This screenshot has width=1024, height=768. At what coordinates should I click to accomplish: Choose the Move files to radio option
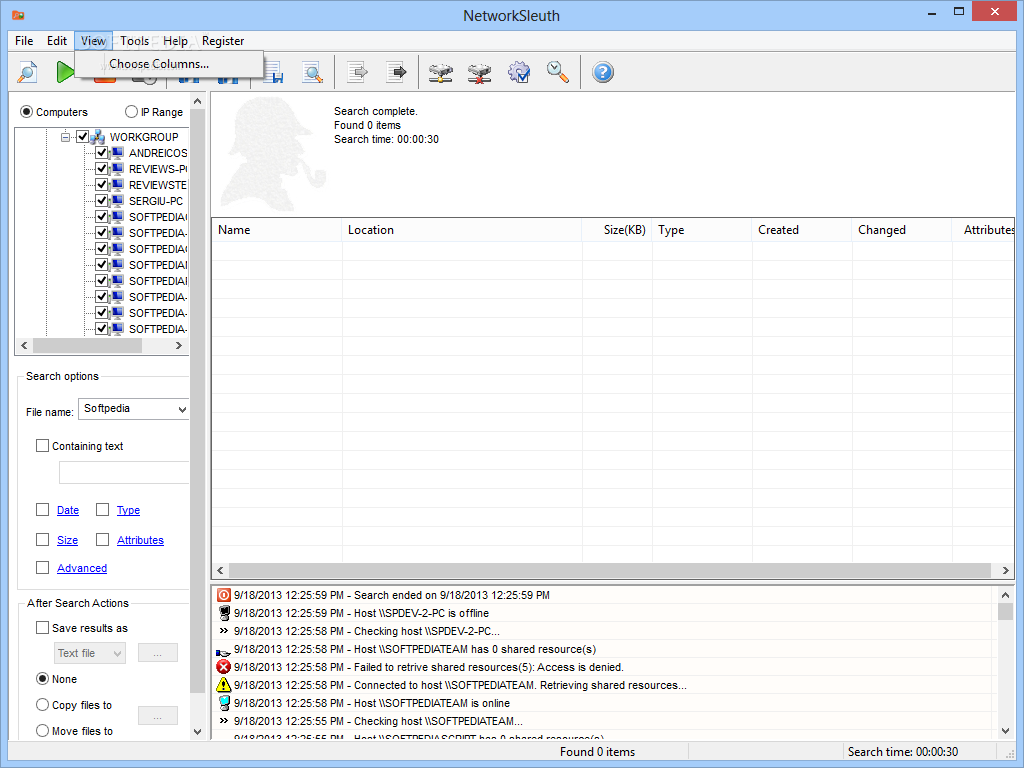(42, 730)
